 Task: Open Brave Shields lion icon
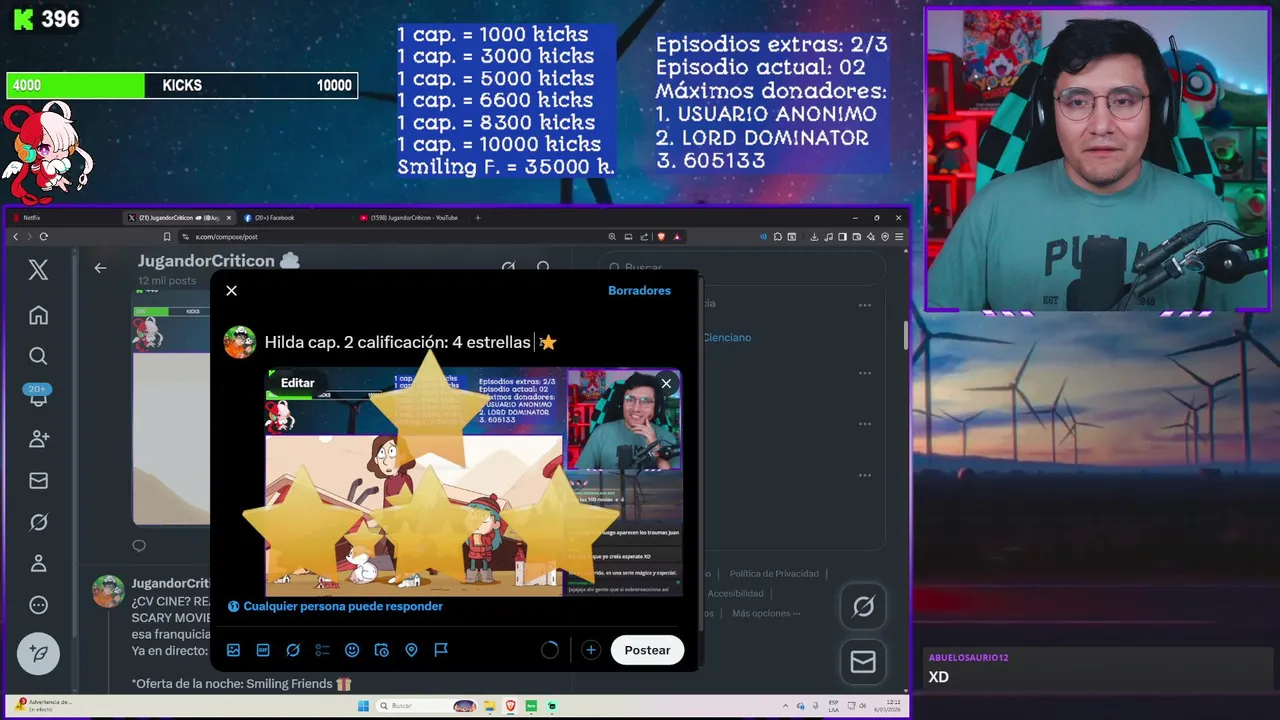coord(661,237)
